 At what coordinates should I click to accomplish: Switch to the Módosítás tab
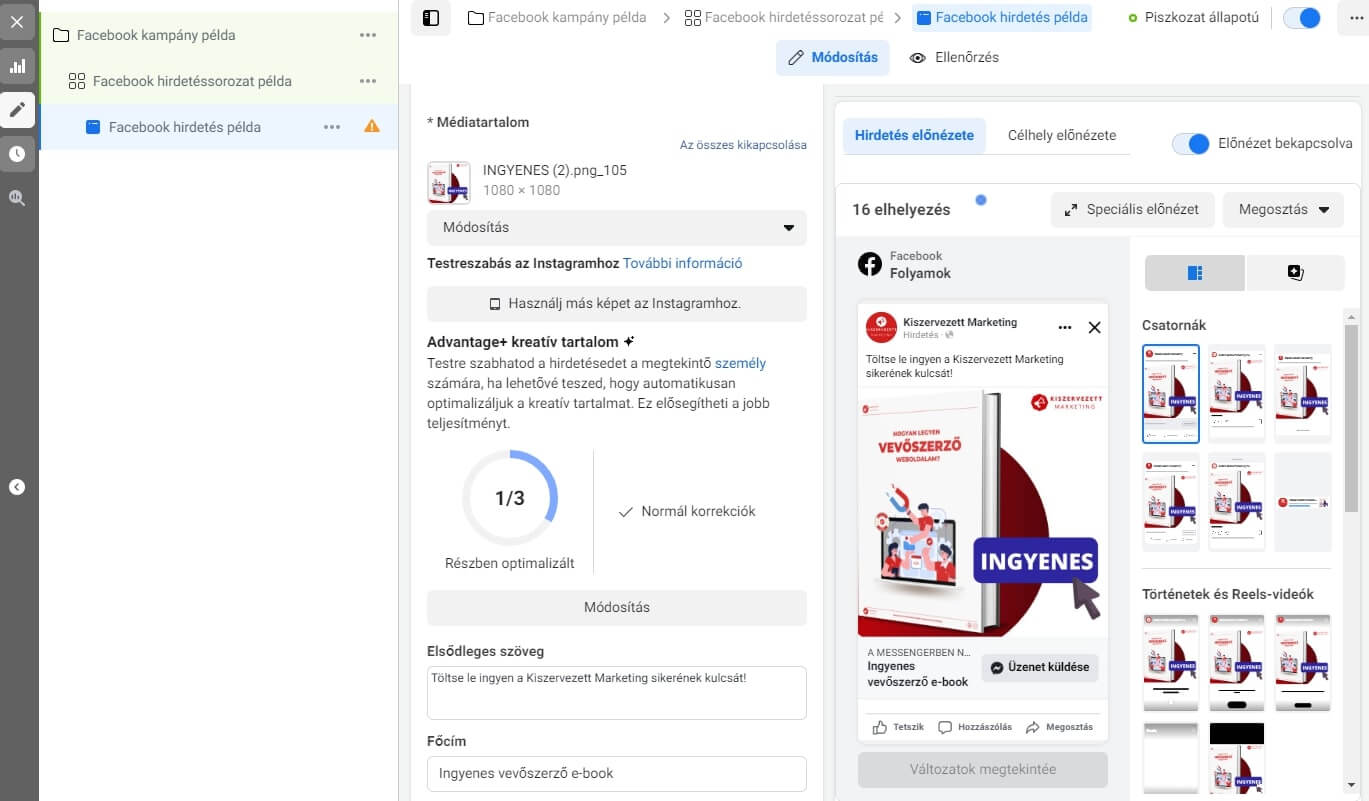click(x=833, y=58)
